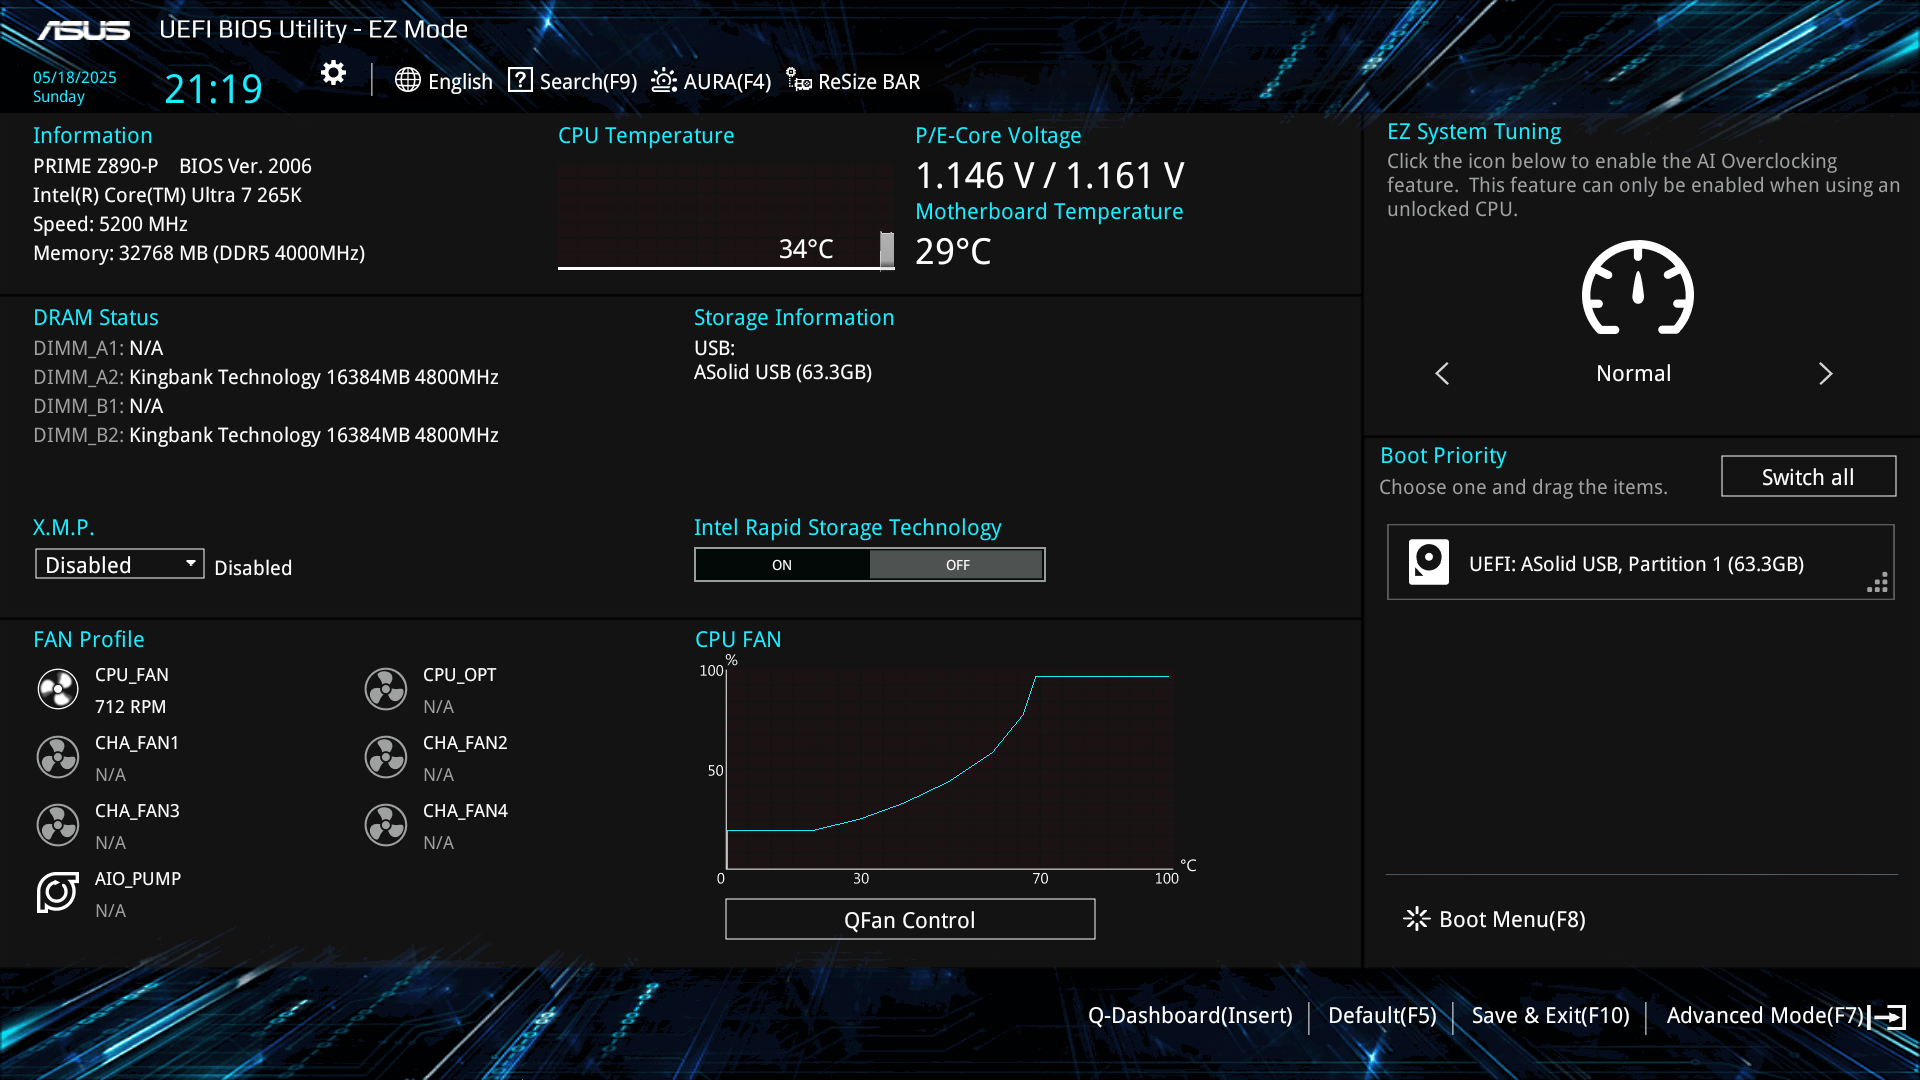Select next EZ tuning mode arrow
1920x1080 pixels.
[1826, 374]
